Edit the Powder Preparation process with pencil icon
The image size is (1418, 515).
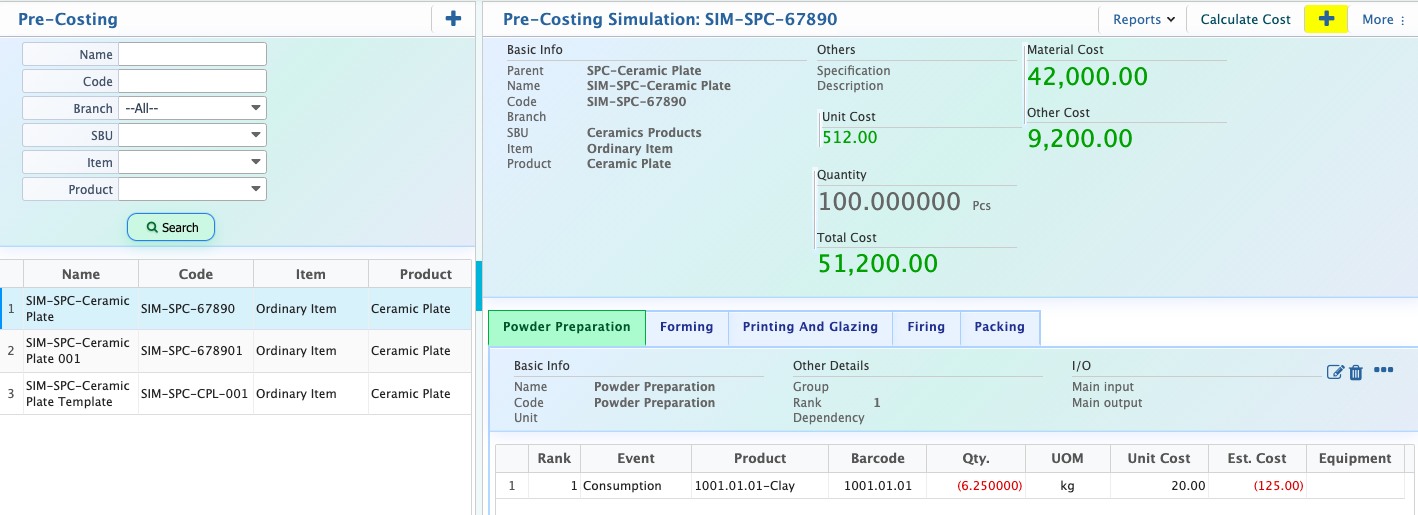[x=1335, y=372]
